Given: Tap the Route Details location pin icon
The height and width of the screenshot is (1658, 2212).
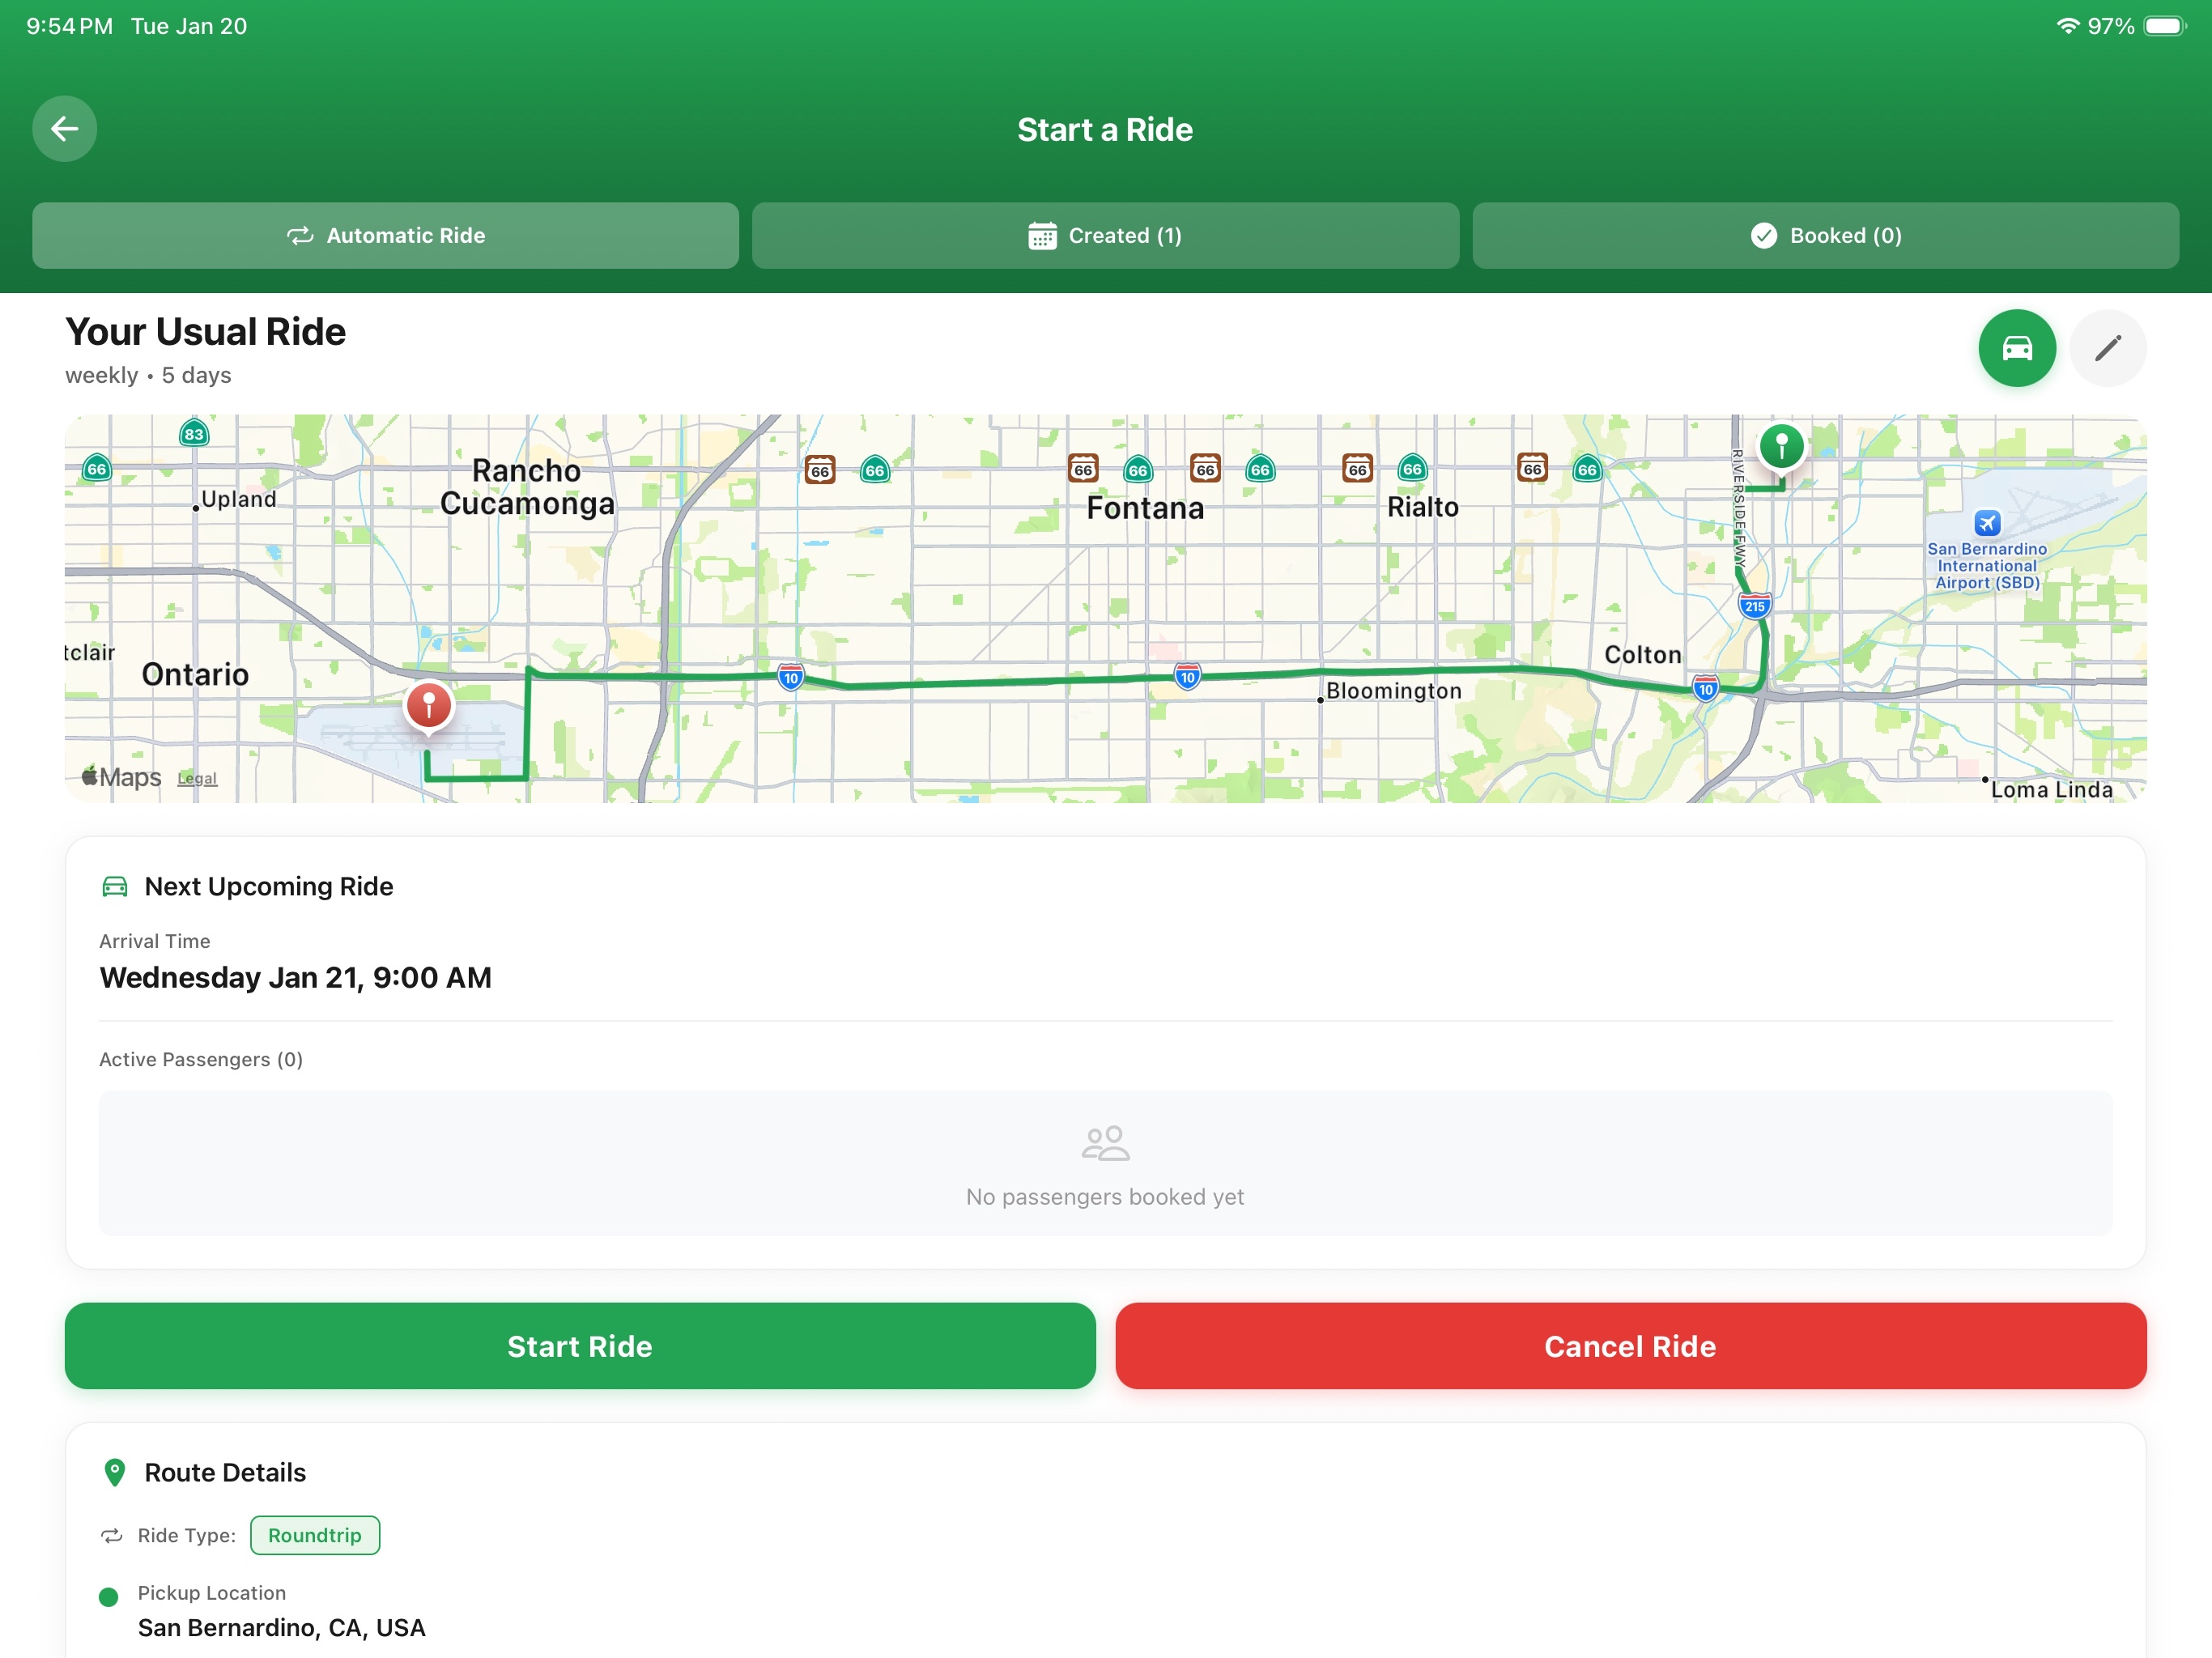Looking at the screenshot, I should [x=115, y=1473].
